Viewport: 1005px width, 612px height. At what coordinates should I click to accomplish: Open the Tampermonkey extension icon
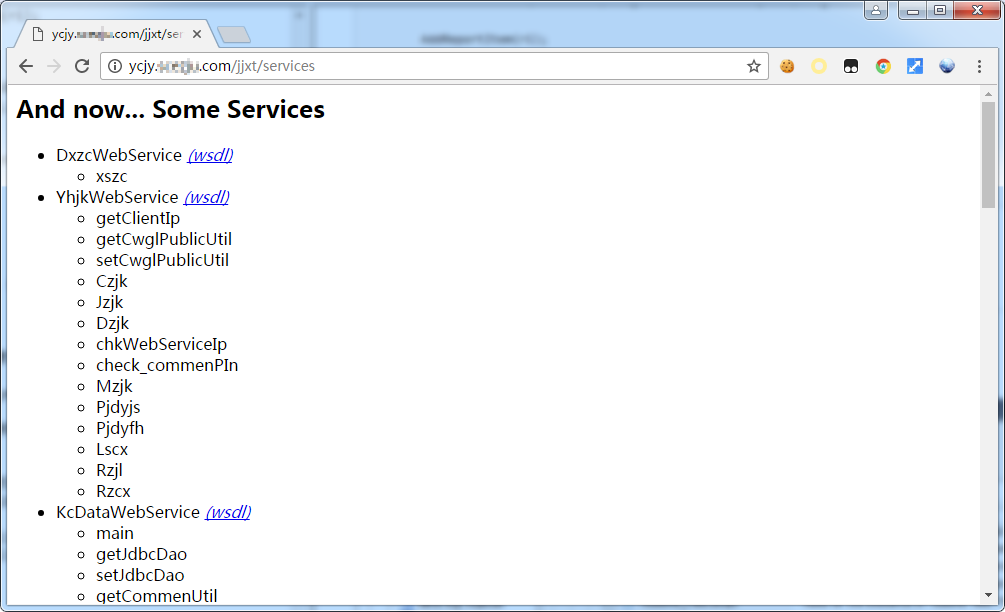pyautogui.click(x=851, y=66)
